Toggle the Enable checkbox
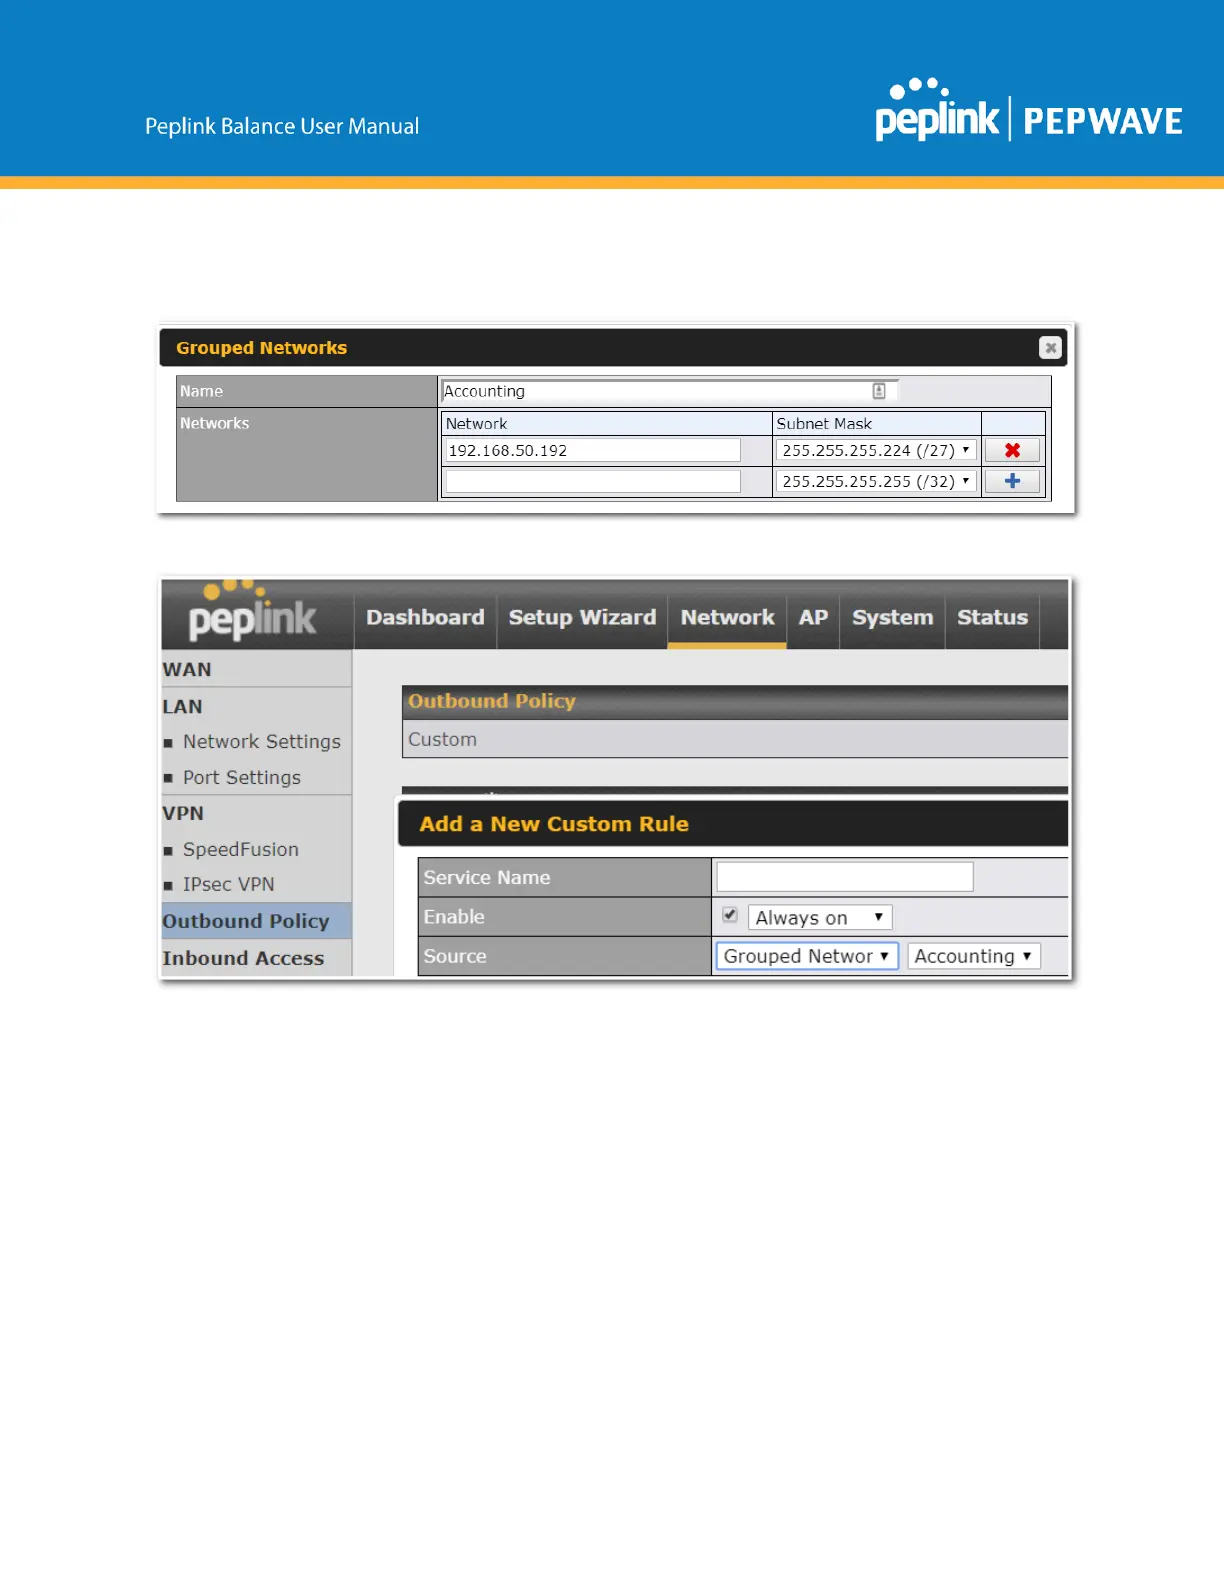This screenshot has height=1584, width=1224. pyautogui.click(x=730, y=915)
